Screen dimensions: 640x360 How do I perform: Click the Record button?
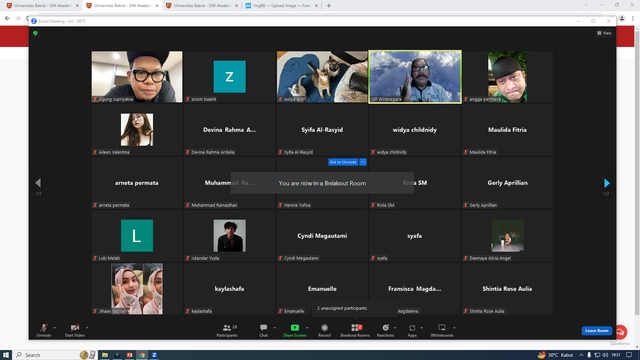(x=324, y=330)
